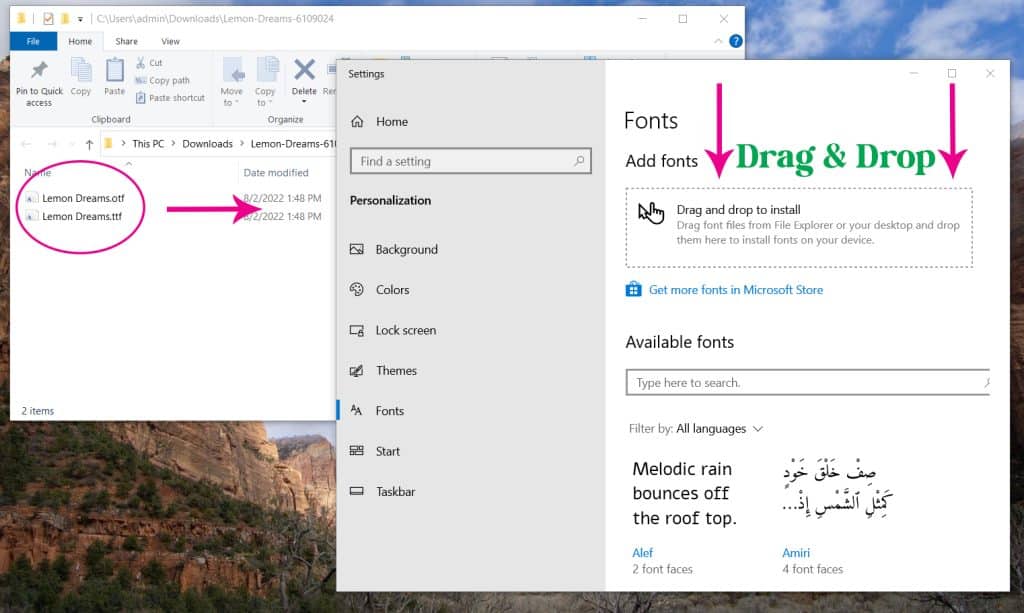Click Downloads in the breadcrumb path
The image size is (1024, 613).
tap(207, 144)
